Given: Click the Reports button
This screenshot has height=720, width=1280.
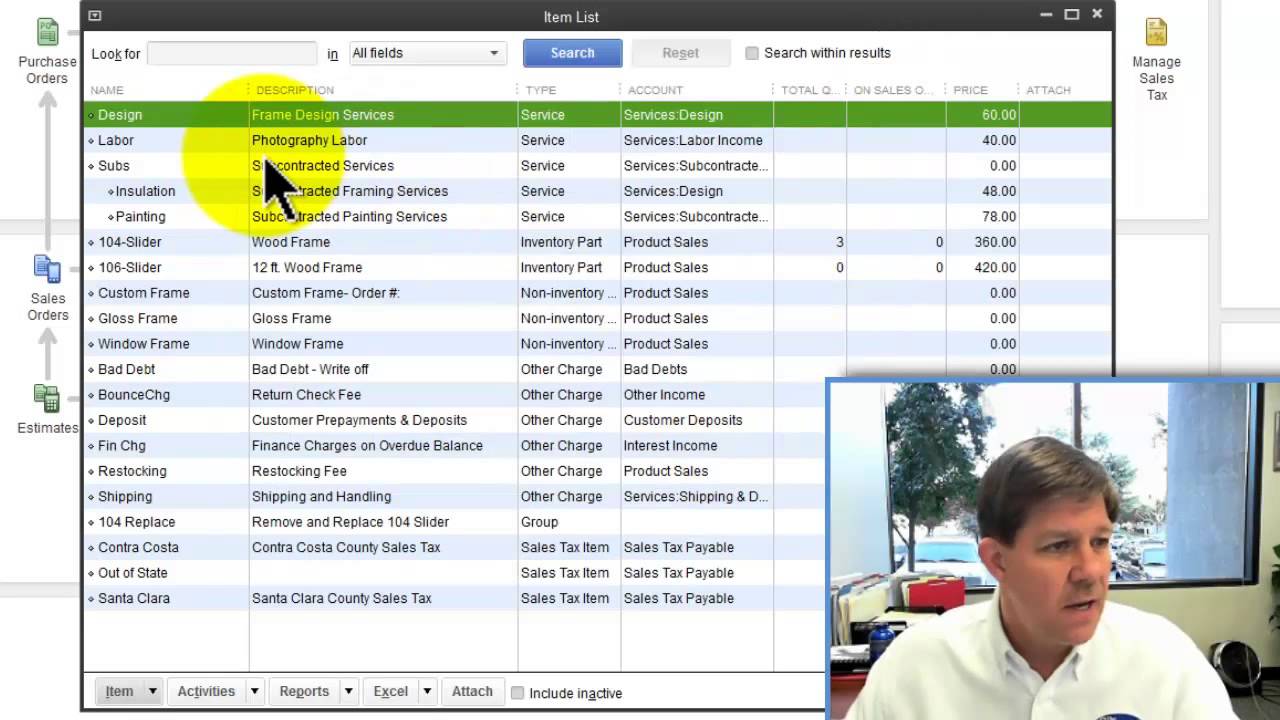Looking at the screenshot, I should click(304, 691).
